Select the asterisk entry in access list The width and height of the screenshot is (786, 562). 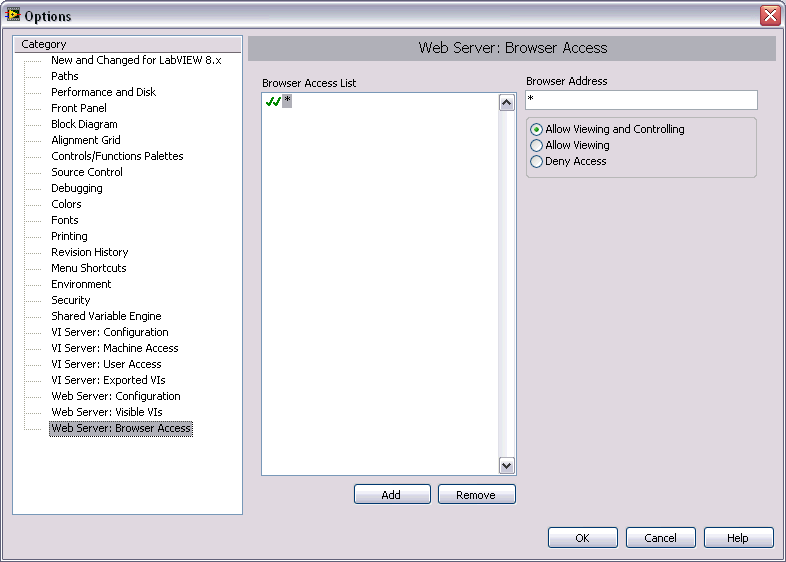[287, 101]
